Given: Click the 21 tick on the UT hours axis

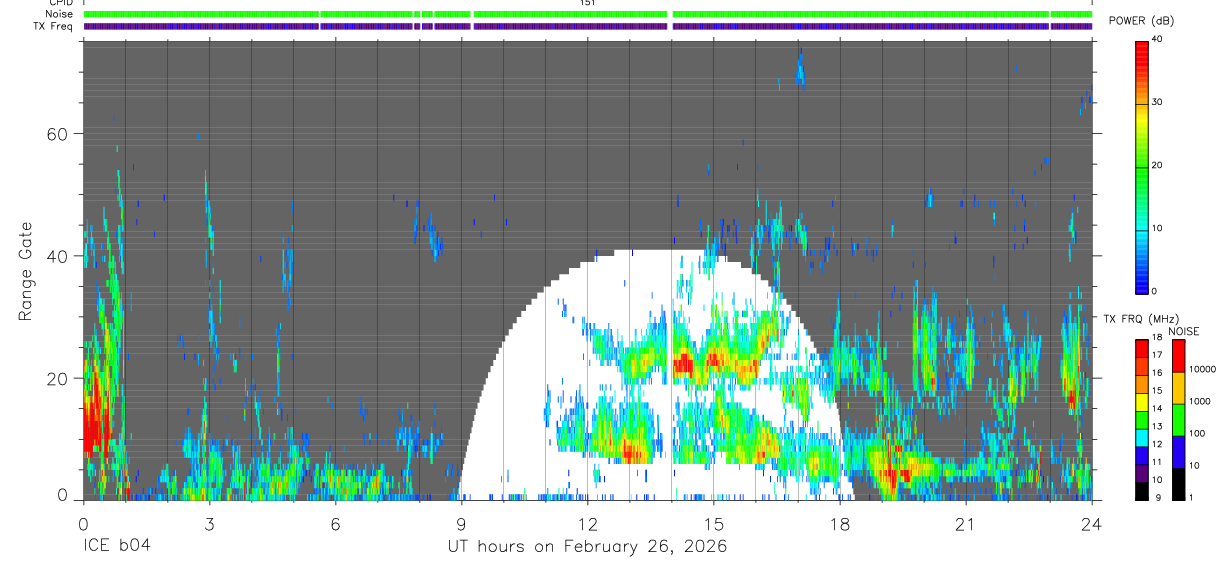Looking at the screenshot, I should [x=965, y=524].
